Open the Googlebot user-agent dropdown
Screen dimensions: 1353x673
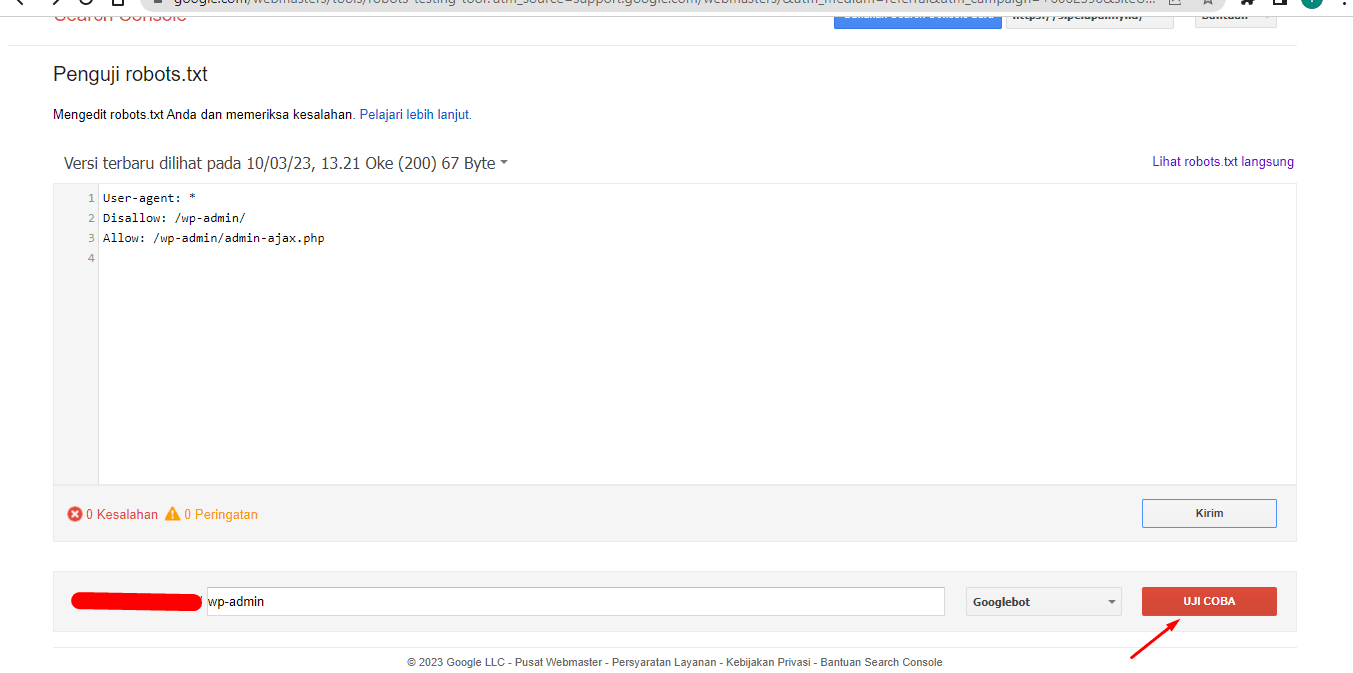pyautogui.click(x=1043, y=602)
